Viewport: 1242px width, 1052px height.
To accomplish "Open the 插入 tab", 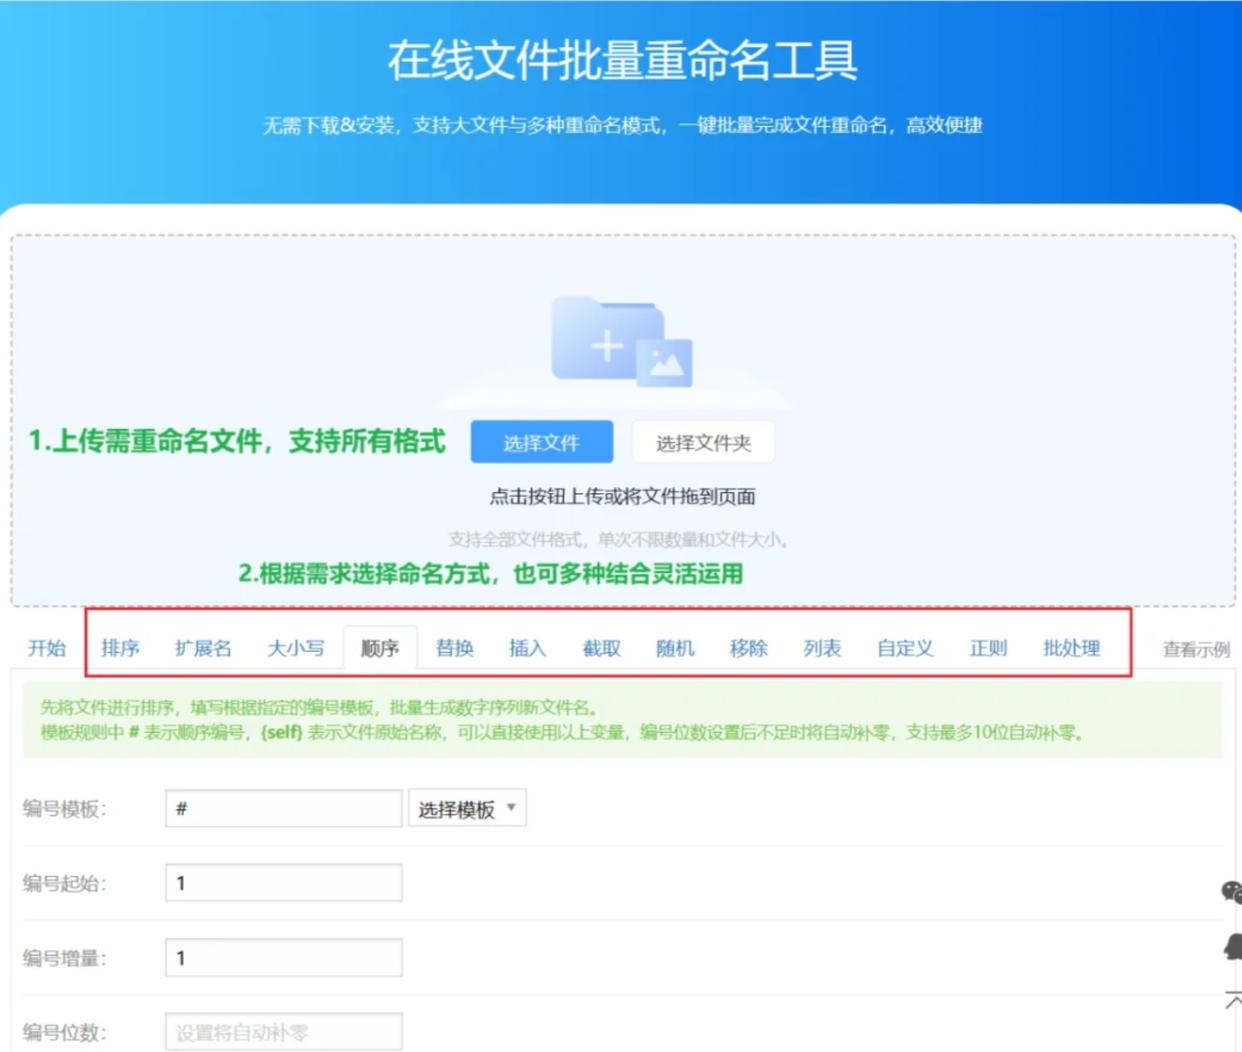I will click(527, 648).
